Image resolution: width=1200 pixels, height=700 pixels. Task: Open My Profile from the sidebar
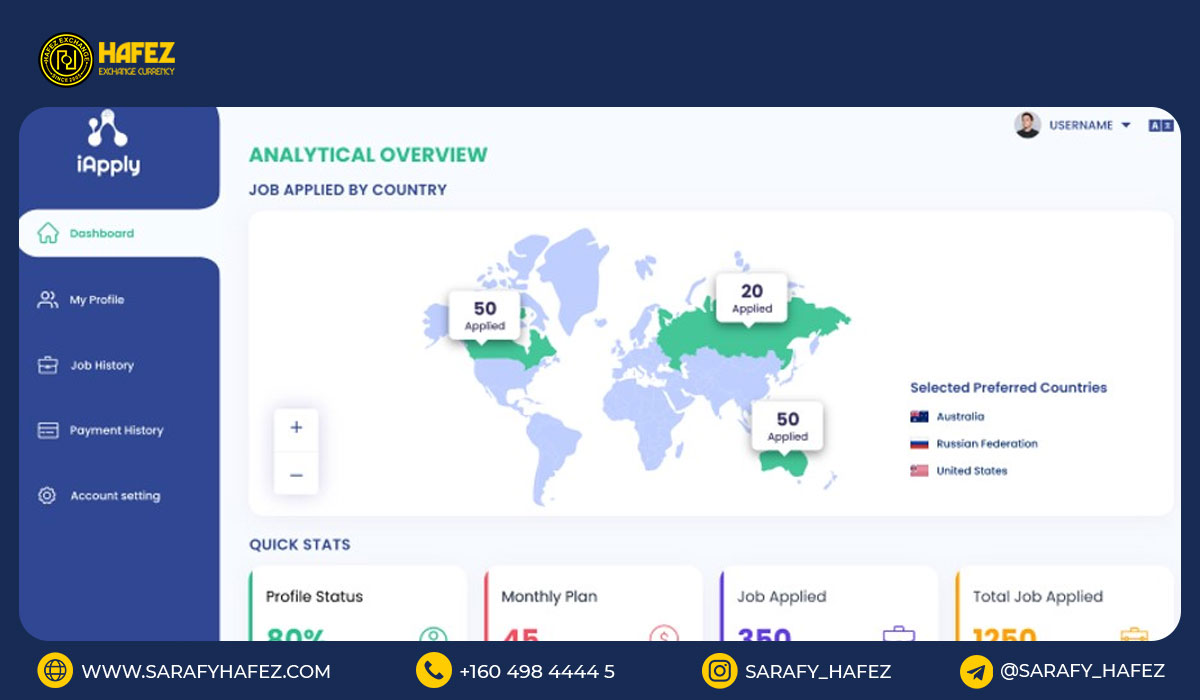point(96,300)
